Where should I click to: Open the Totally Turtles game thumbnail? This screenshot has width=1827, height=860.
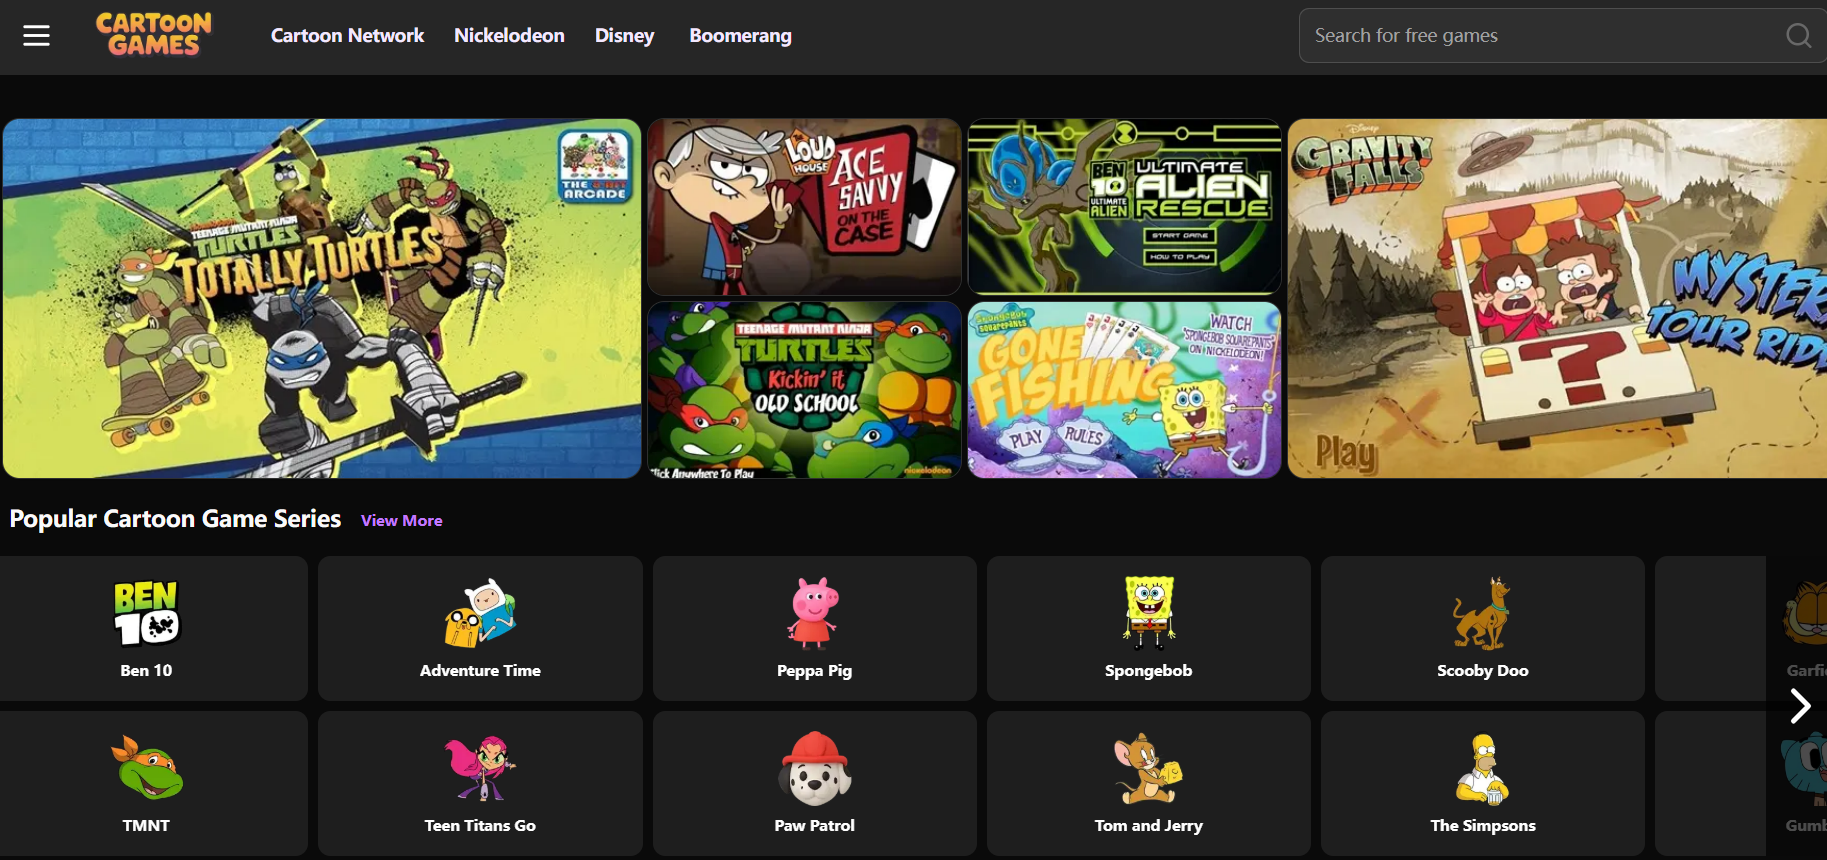[x=322, y=298]
